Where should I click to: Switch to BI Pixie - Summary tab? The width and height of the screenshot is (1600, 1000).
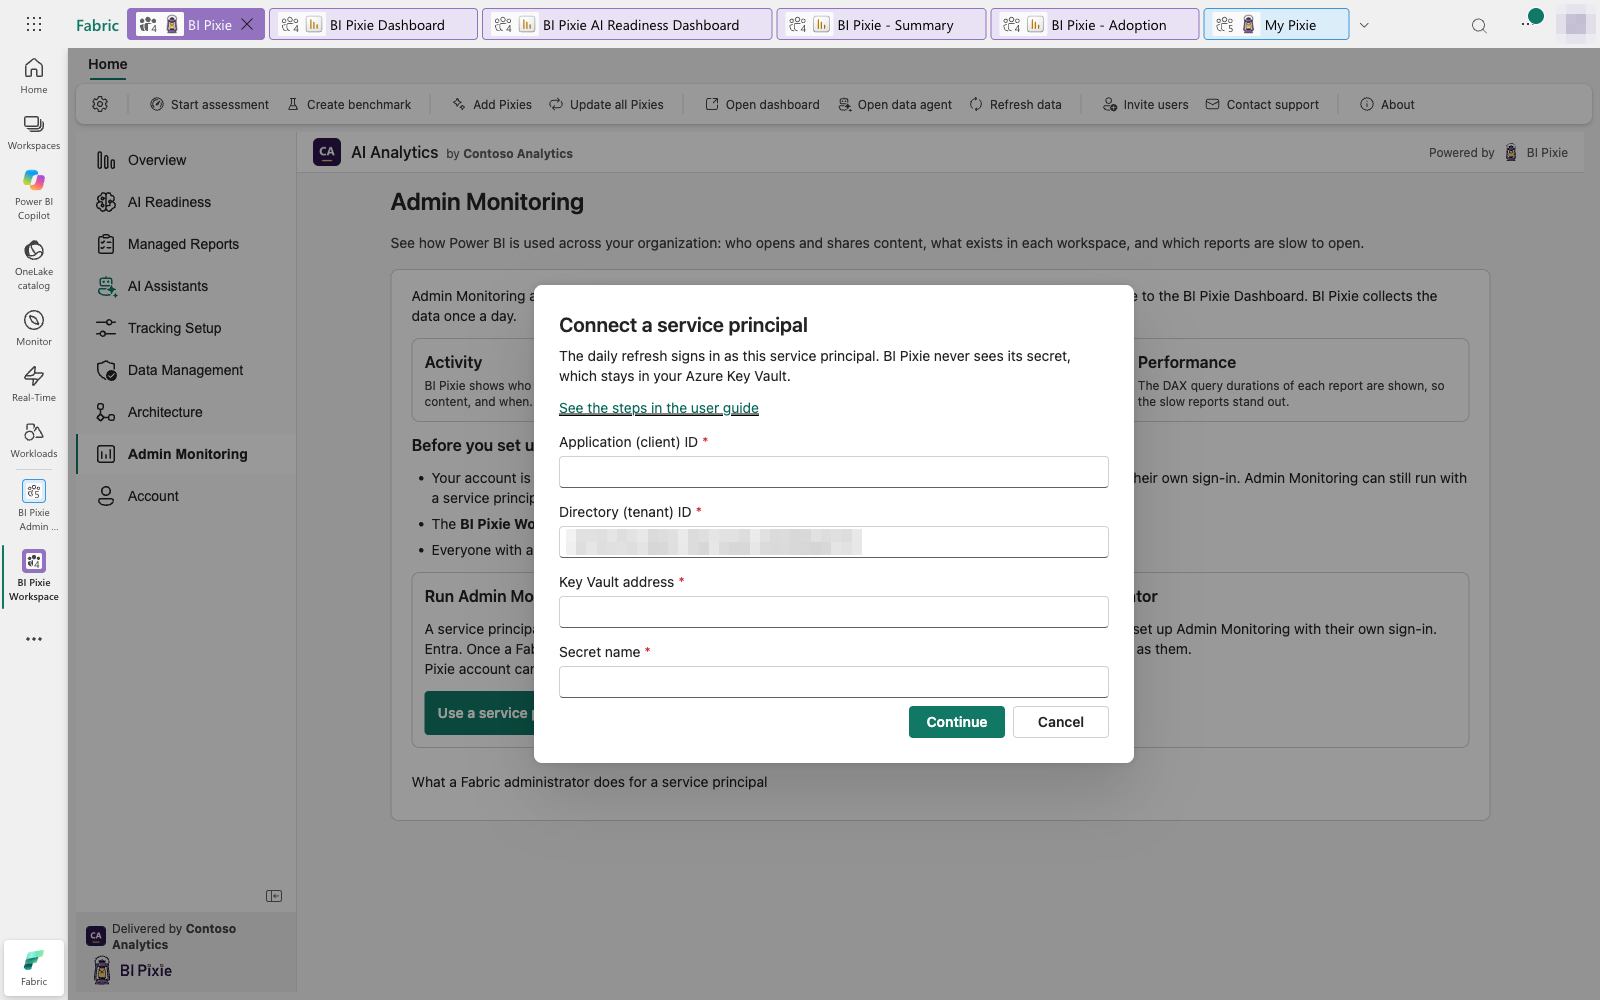click(x=881, y=25)
